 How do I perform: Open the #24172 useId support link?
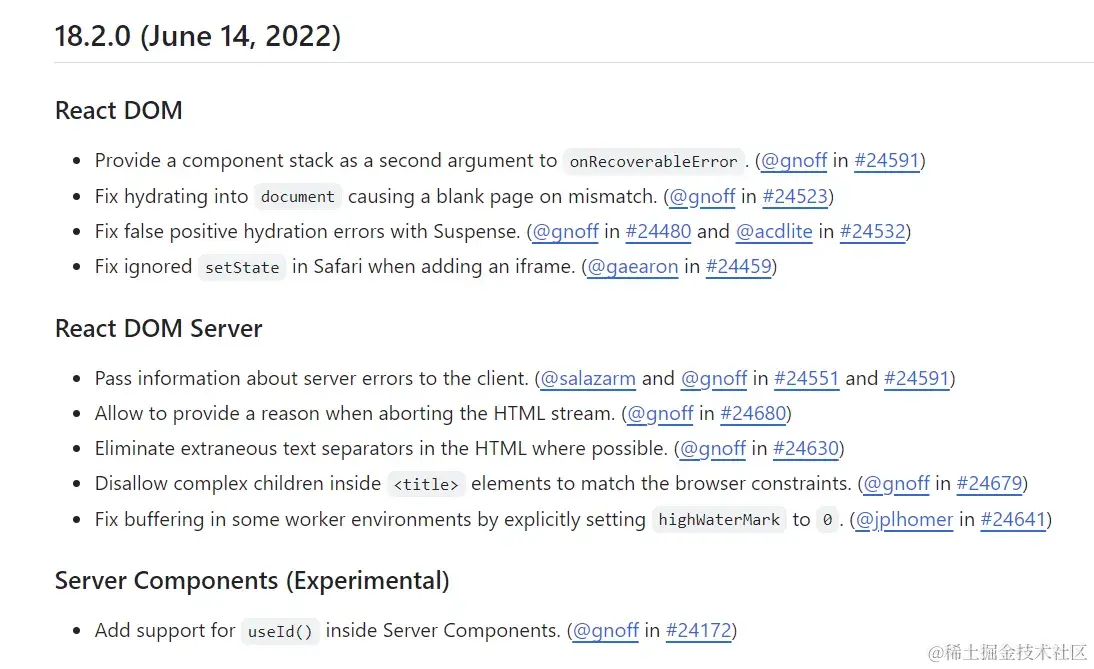click(x=698, y=630)
